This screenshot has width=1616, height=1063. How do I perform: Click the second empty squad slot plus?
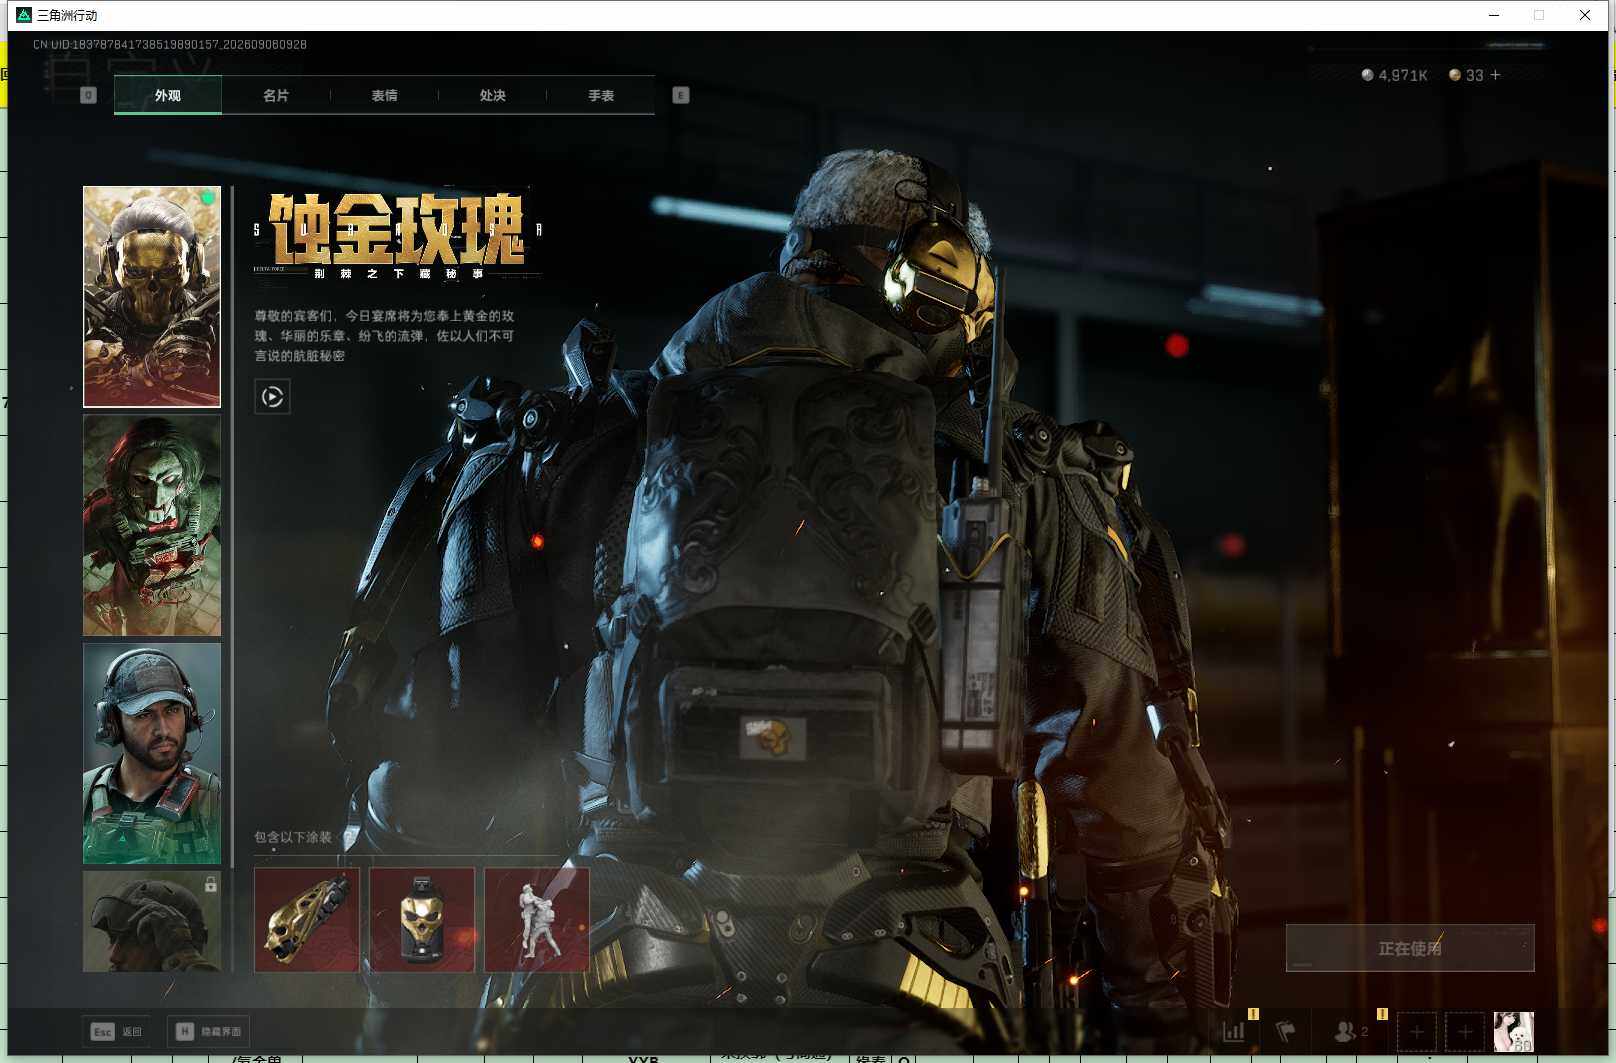pyautogui.click(x=1465, y=1031)
